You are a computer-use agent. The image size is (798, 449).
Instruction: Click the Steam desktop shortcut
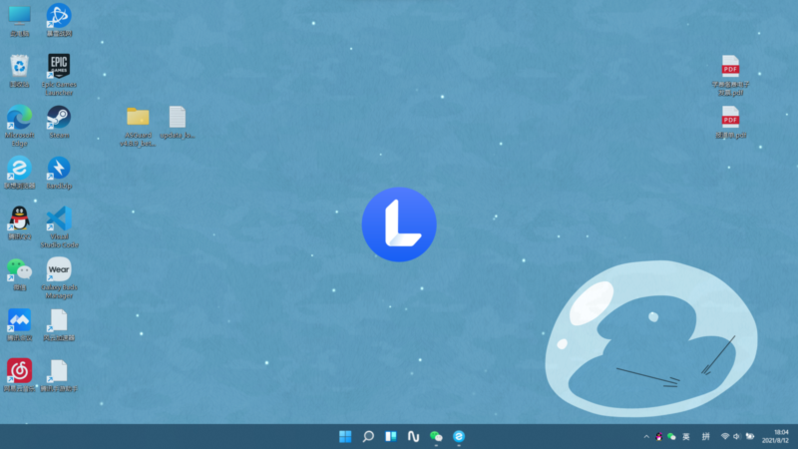pyautogui.click(x=59, y=118)
